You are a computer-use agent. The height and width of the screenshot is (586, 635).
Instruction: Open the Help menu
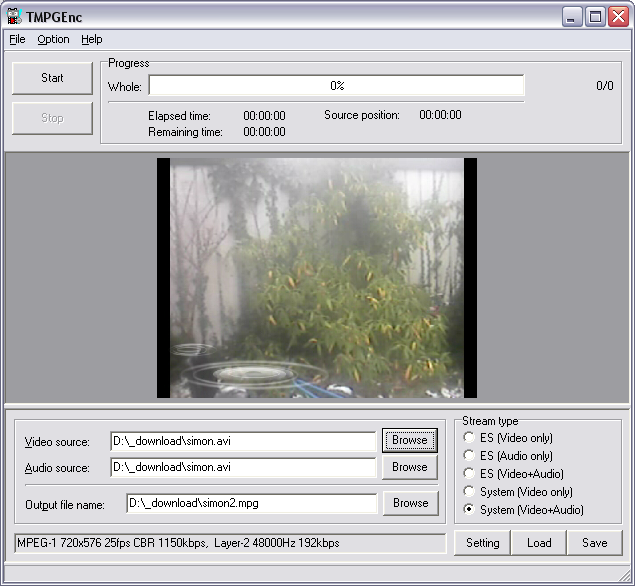[x=92, y=39]
